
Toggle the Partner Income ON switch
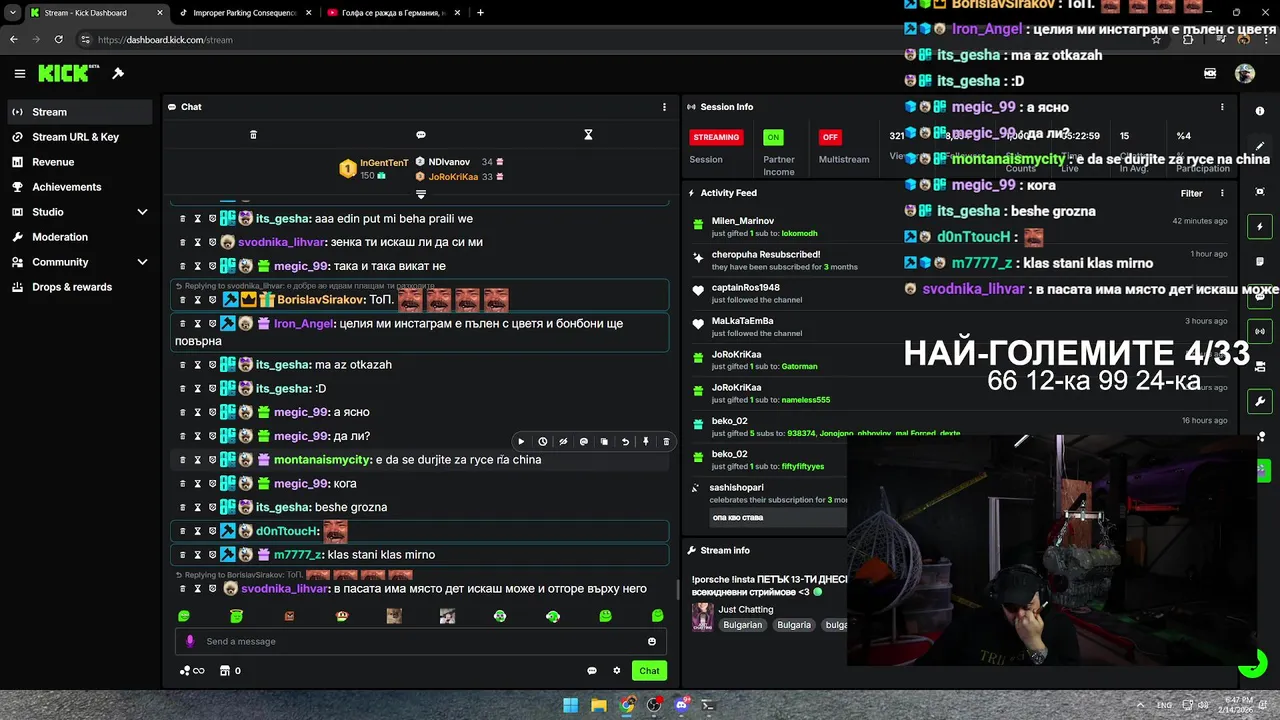click(x=773, y=137)
